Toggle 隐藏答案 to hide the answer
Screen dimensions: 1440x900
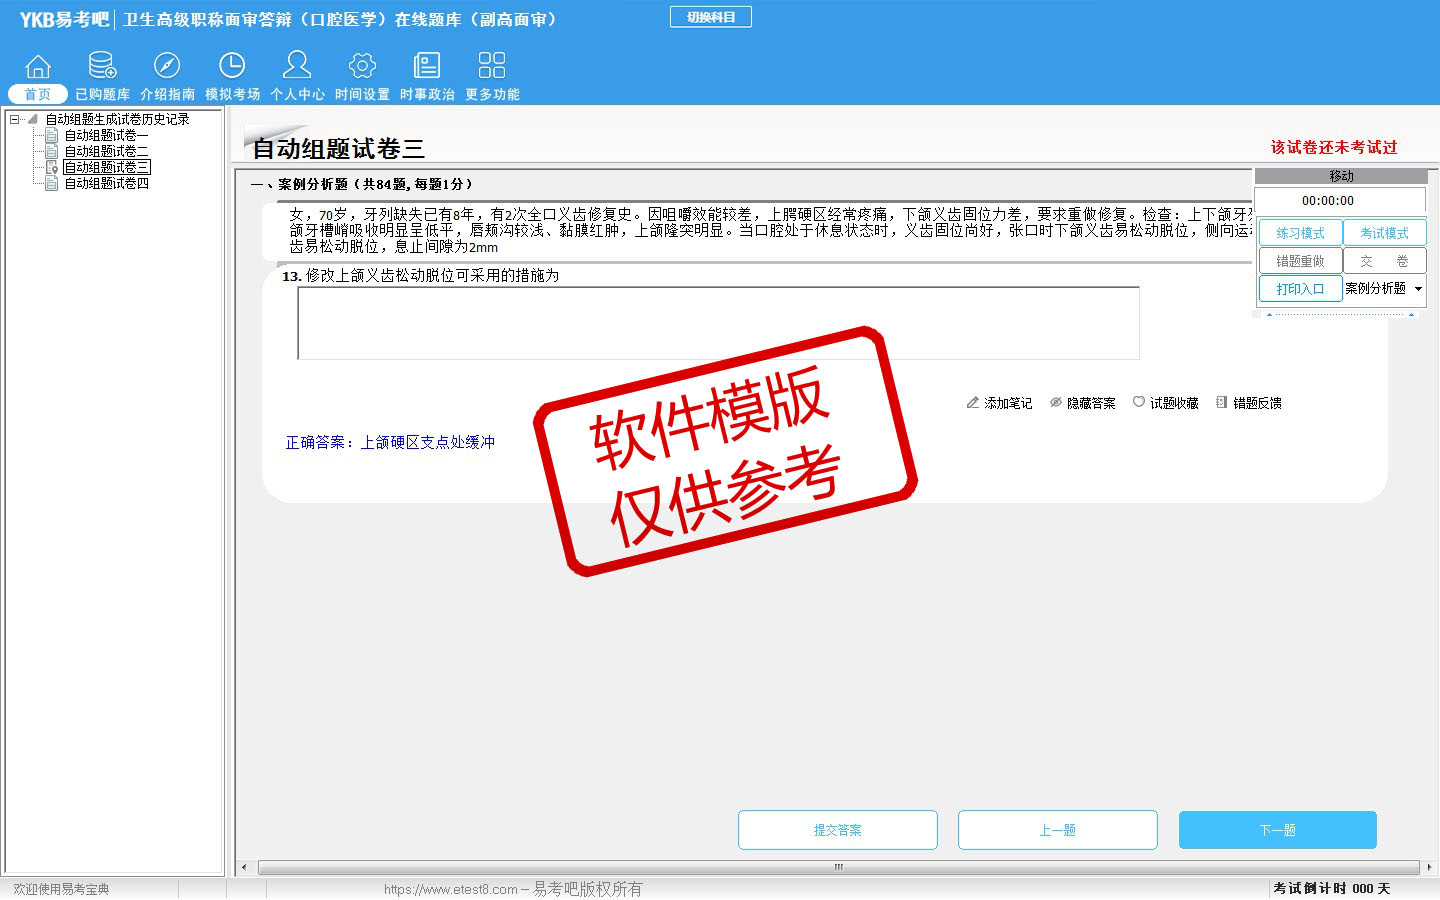[1082, 403]
